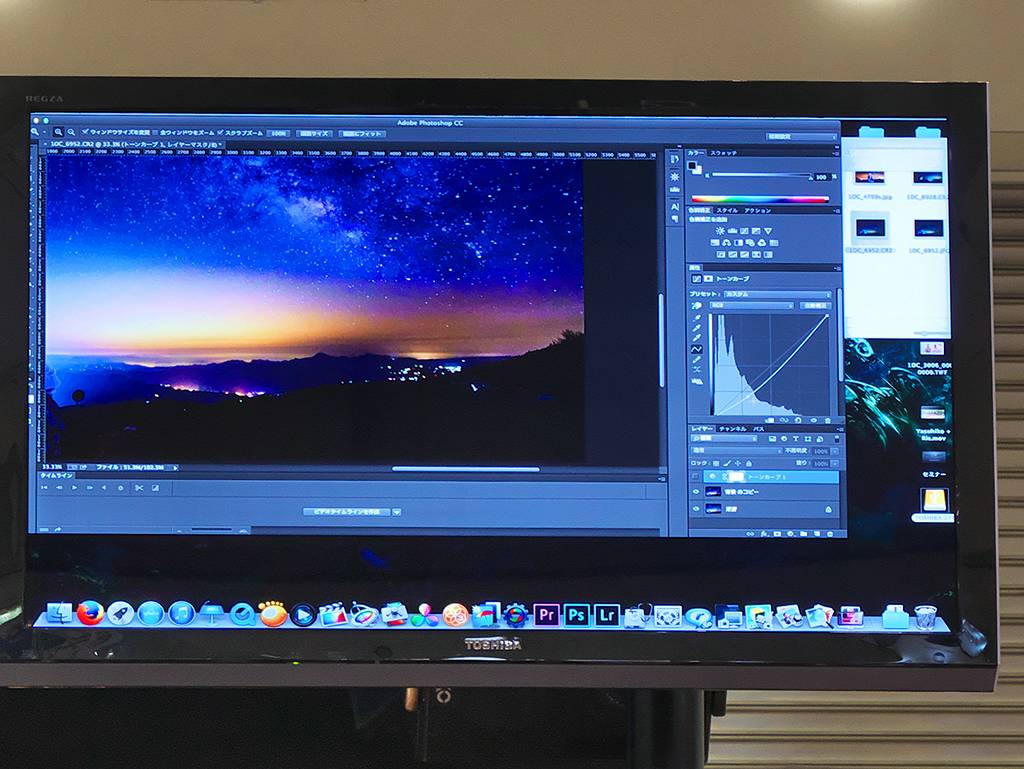Hide the background copy layer
1024x769 pixels.
point(696,492)
